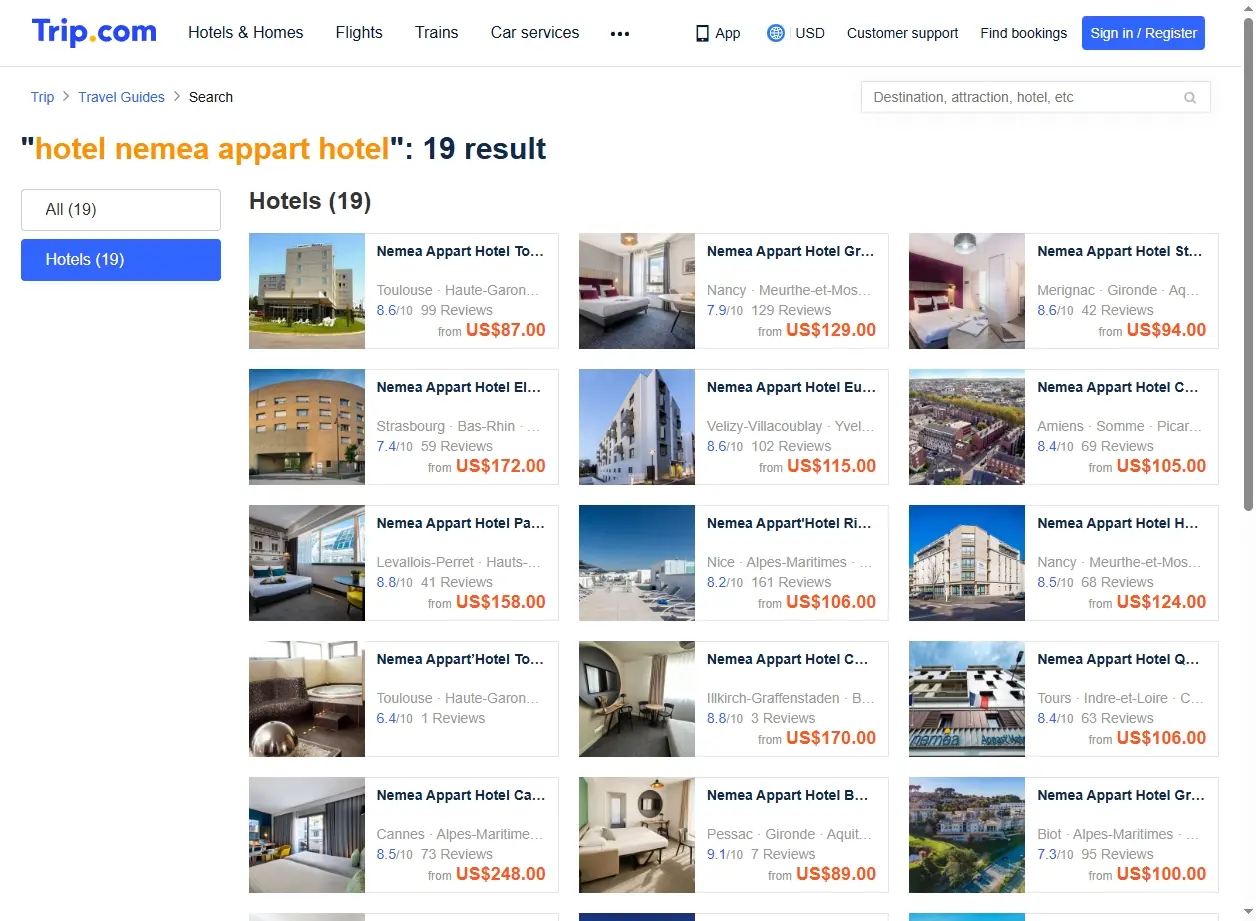Open the three-dots more menu
This screenshot has width=1256, height=921.
point(620,33)
